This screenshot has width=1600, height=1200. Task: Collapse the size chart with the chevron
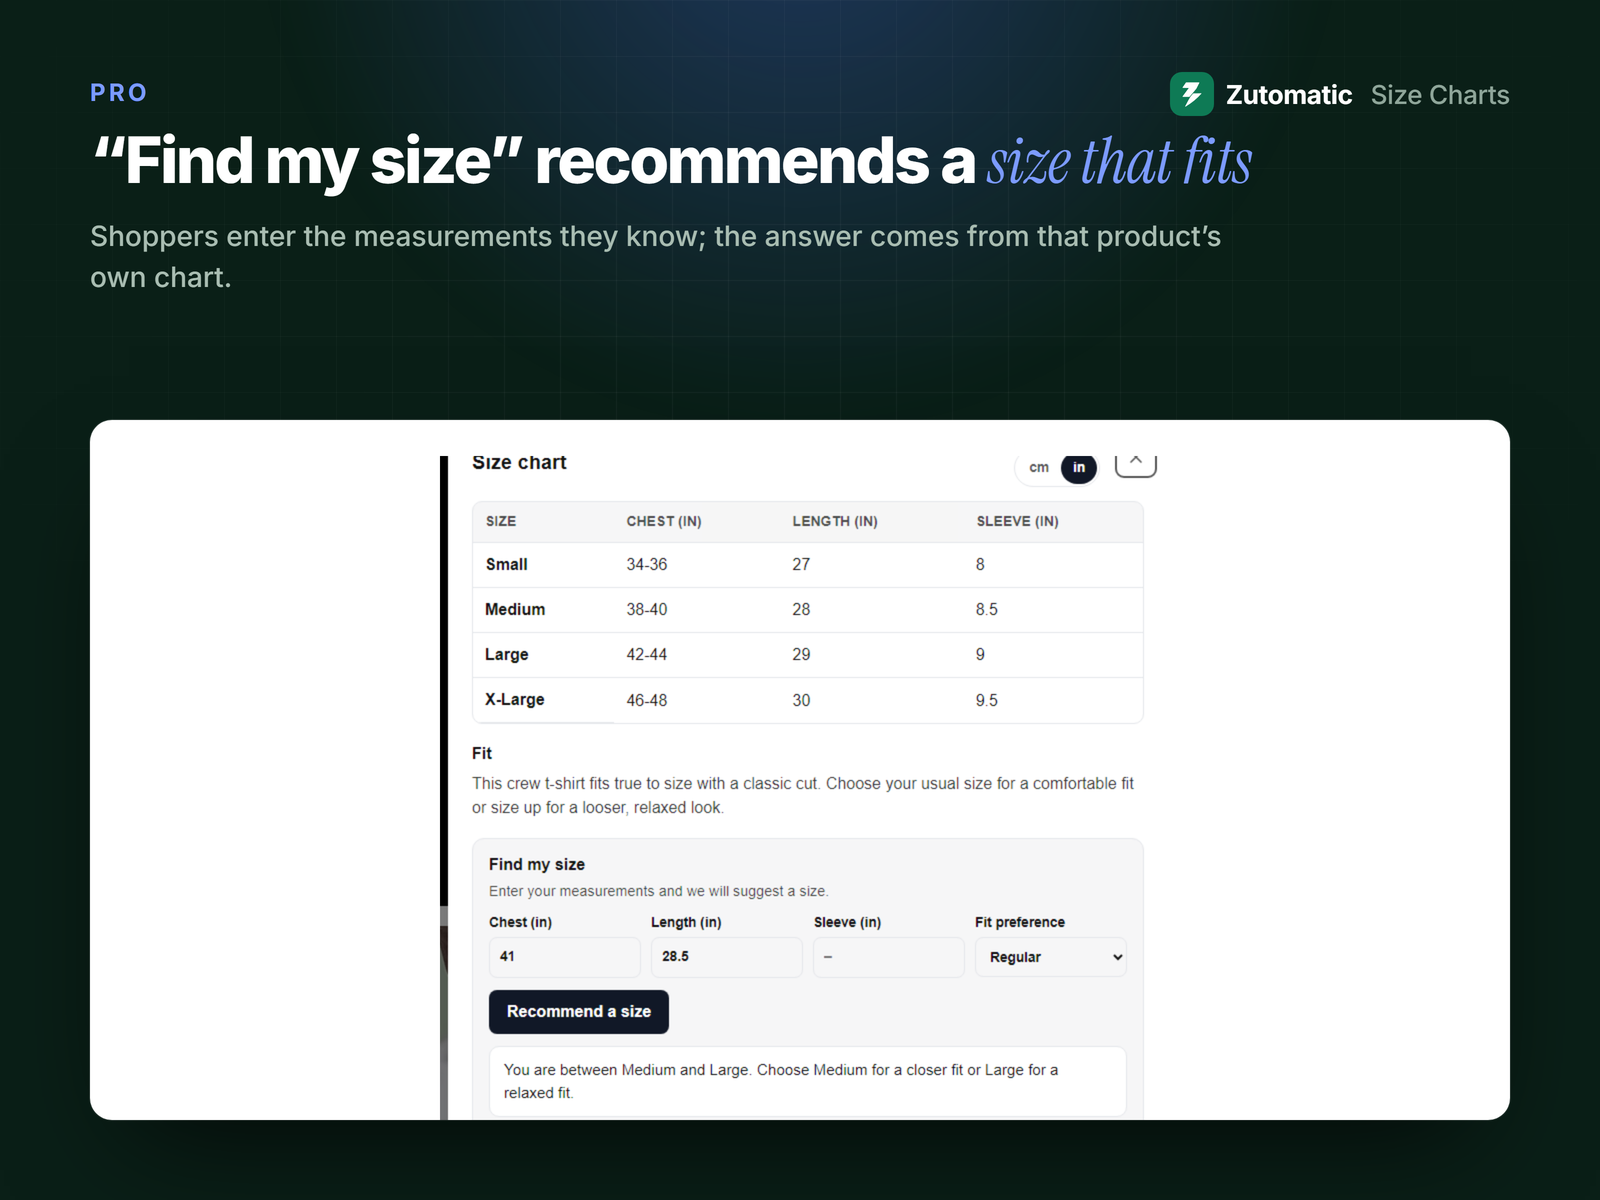(x=1136, y=464)
